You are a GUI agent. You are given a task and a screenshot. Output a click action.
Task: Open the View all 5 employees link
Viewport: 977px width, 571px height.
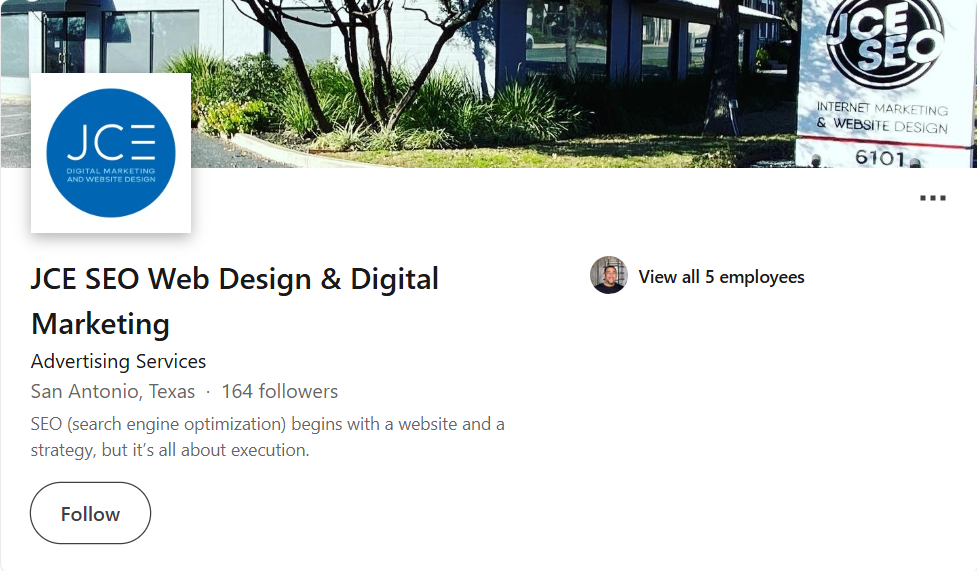(721, 277)
